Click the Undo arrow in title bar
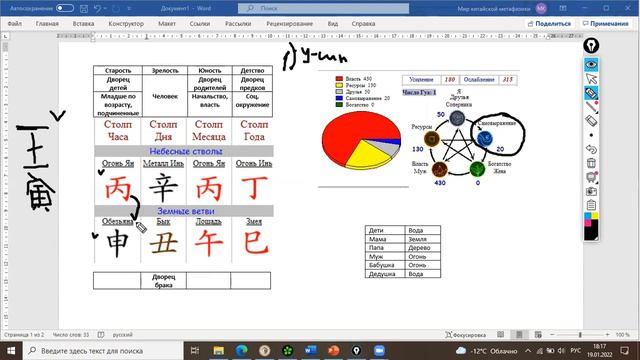640x360 pixels. point(97,8)
